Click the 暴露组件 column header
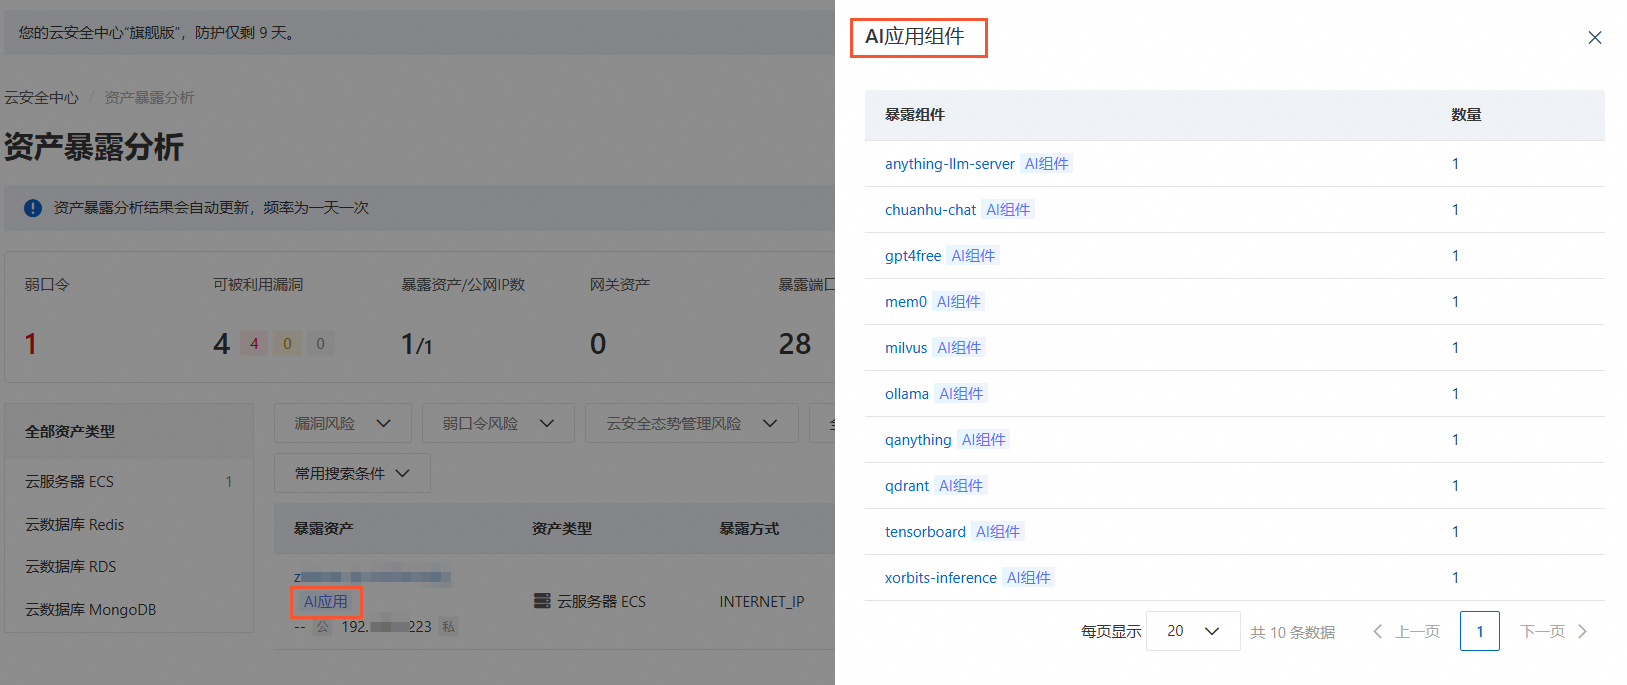This screenshot has height=685, width=1627. click(x=915, y=115)
